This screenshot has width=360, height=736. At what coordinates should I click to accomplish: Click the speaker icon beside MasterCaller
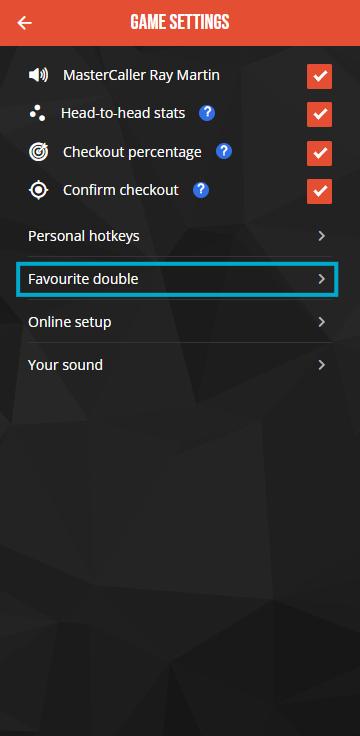point(38,75)
